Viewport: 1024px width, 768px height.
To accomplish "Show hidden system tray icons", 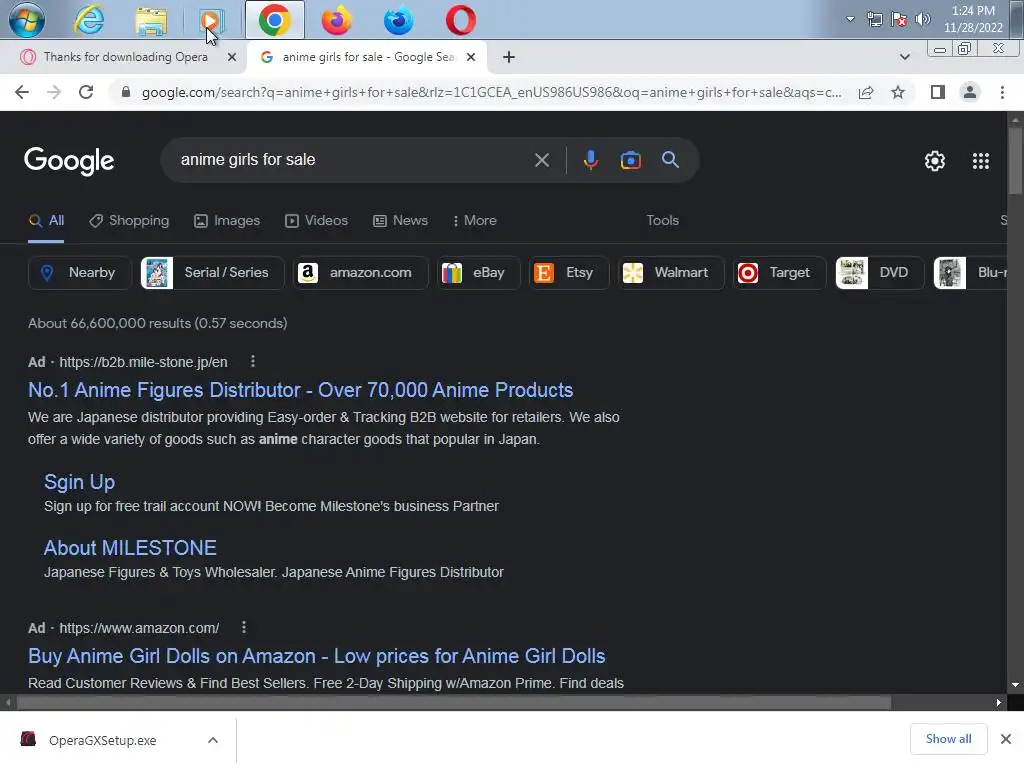I will 850,19.
